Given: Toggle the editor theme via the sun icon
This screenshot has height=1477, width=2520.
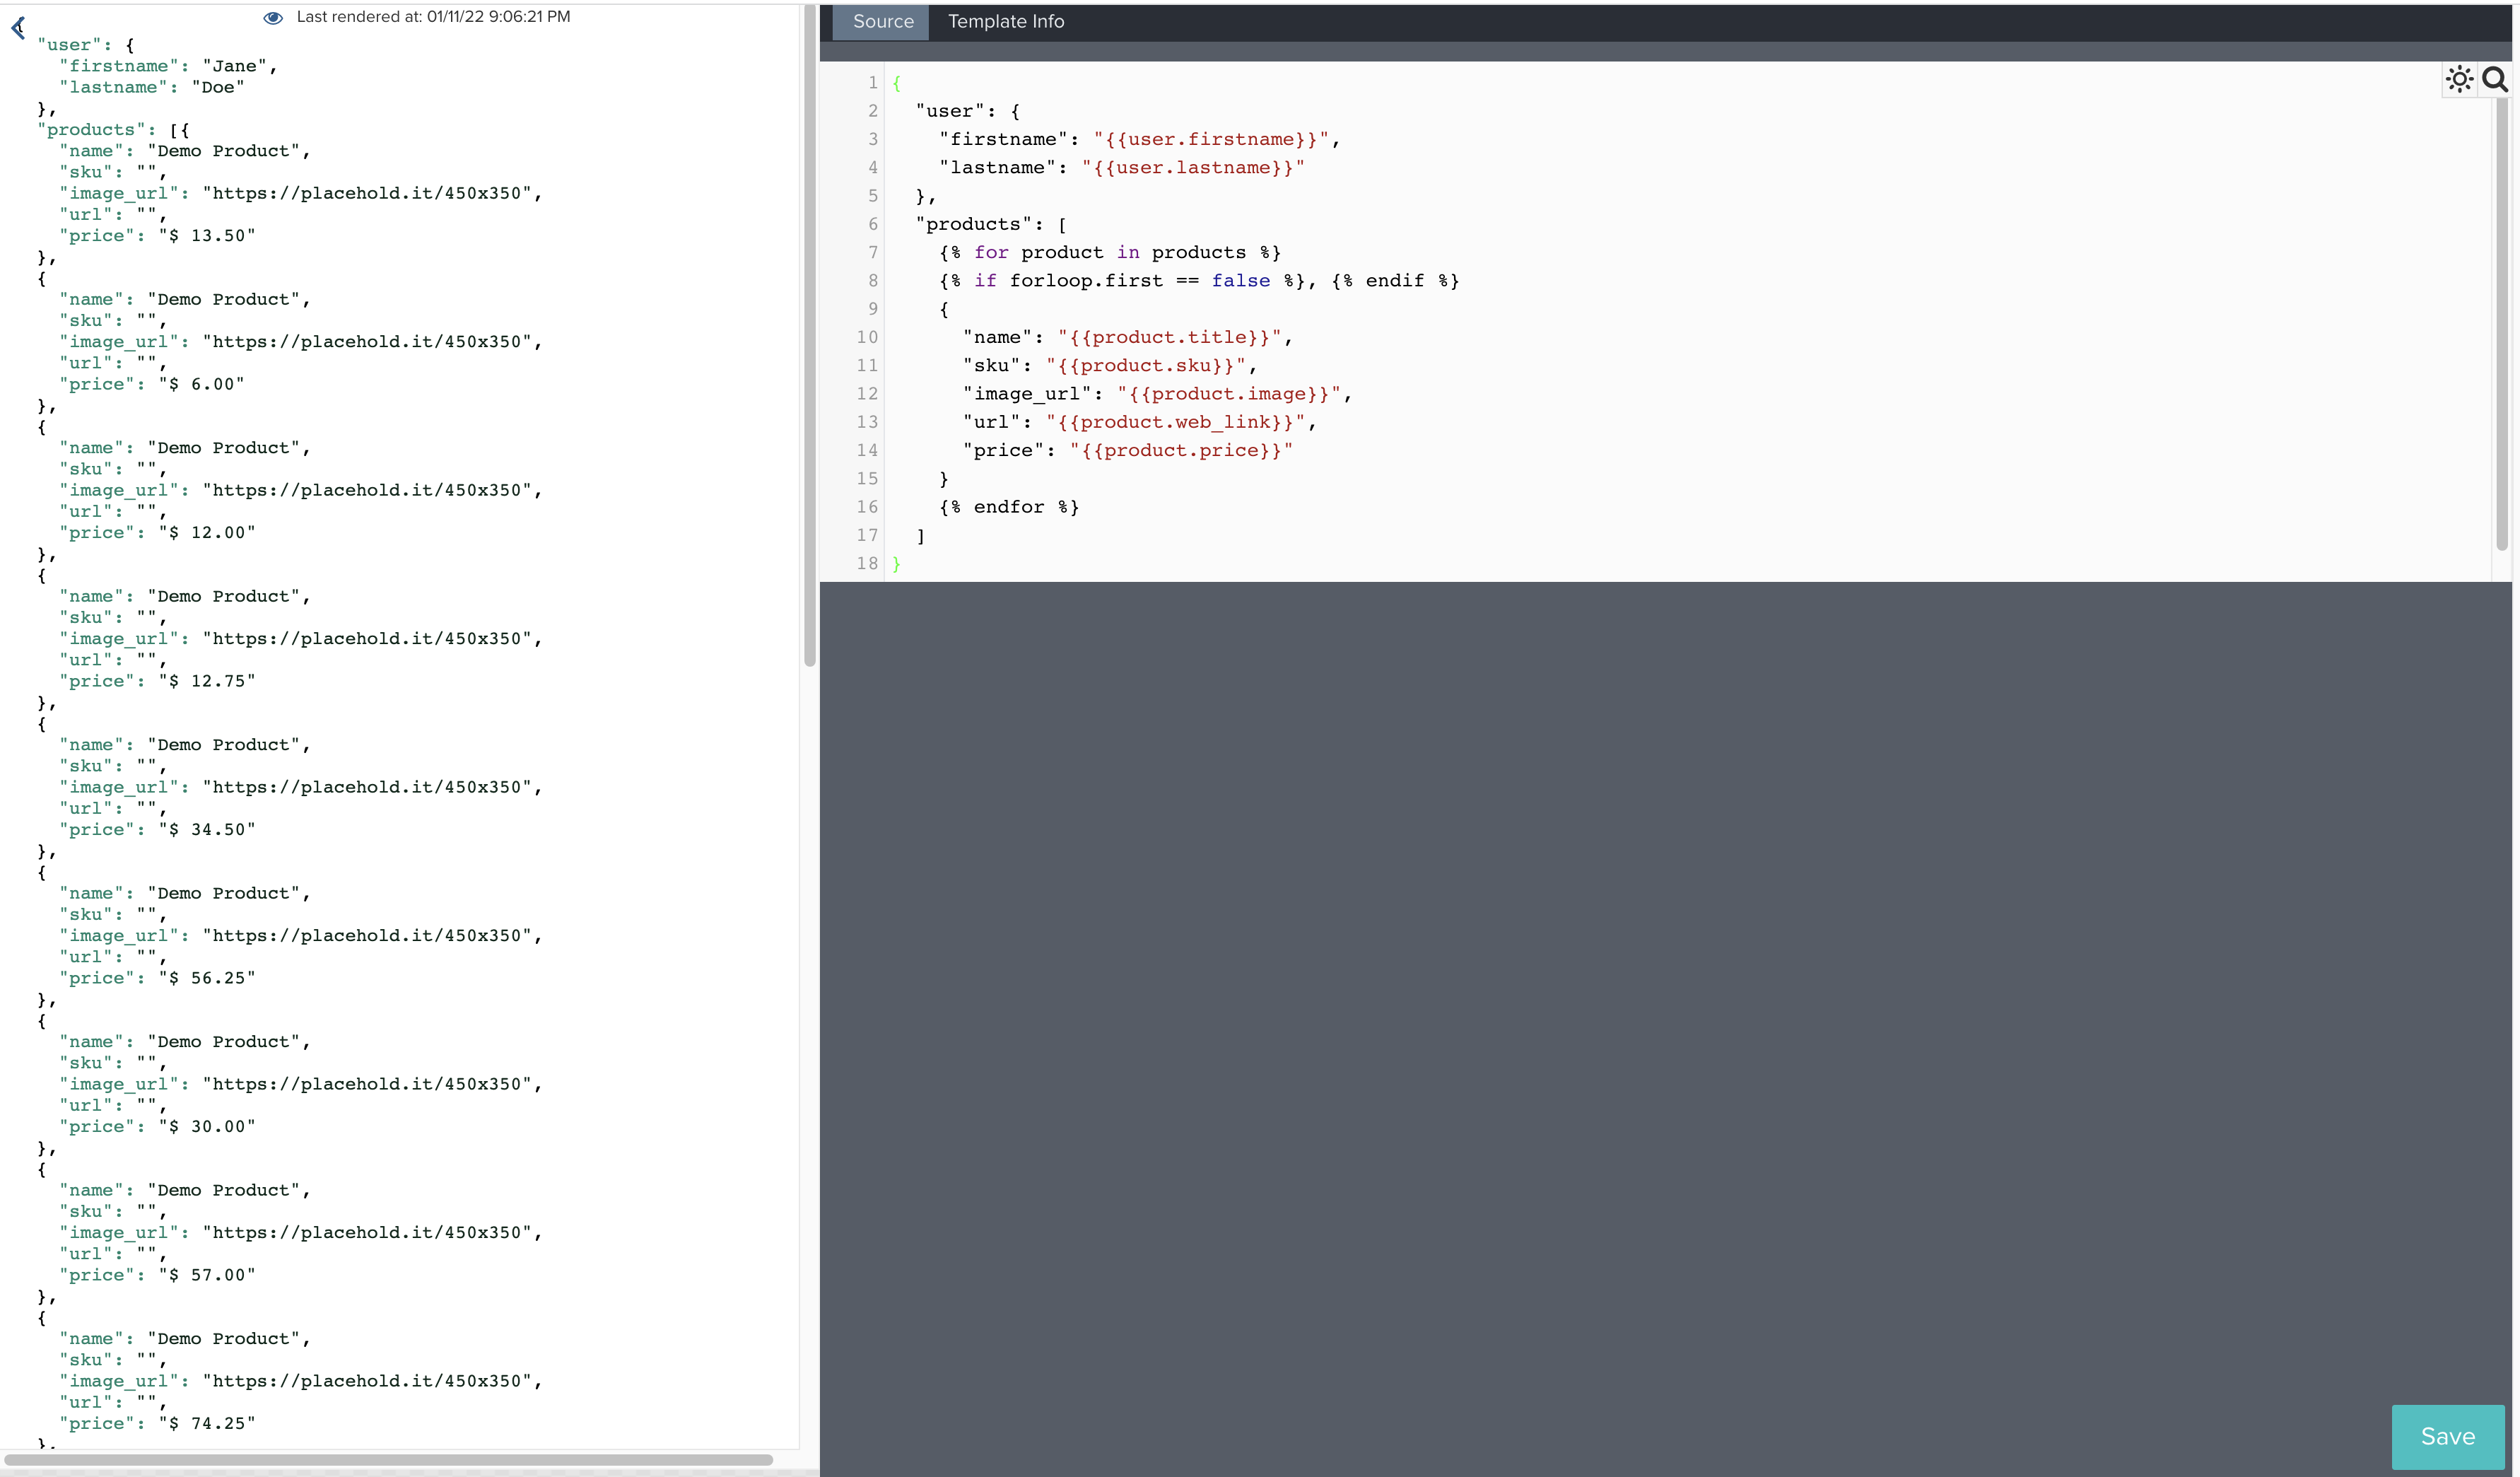Looking at the screenshot, I should coord(2461,80).
